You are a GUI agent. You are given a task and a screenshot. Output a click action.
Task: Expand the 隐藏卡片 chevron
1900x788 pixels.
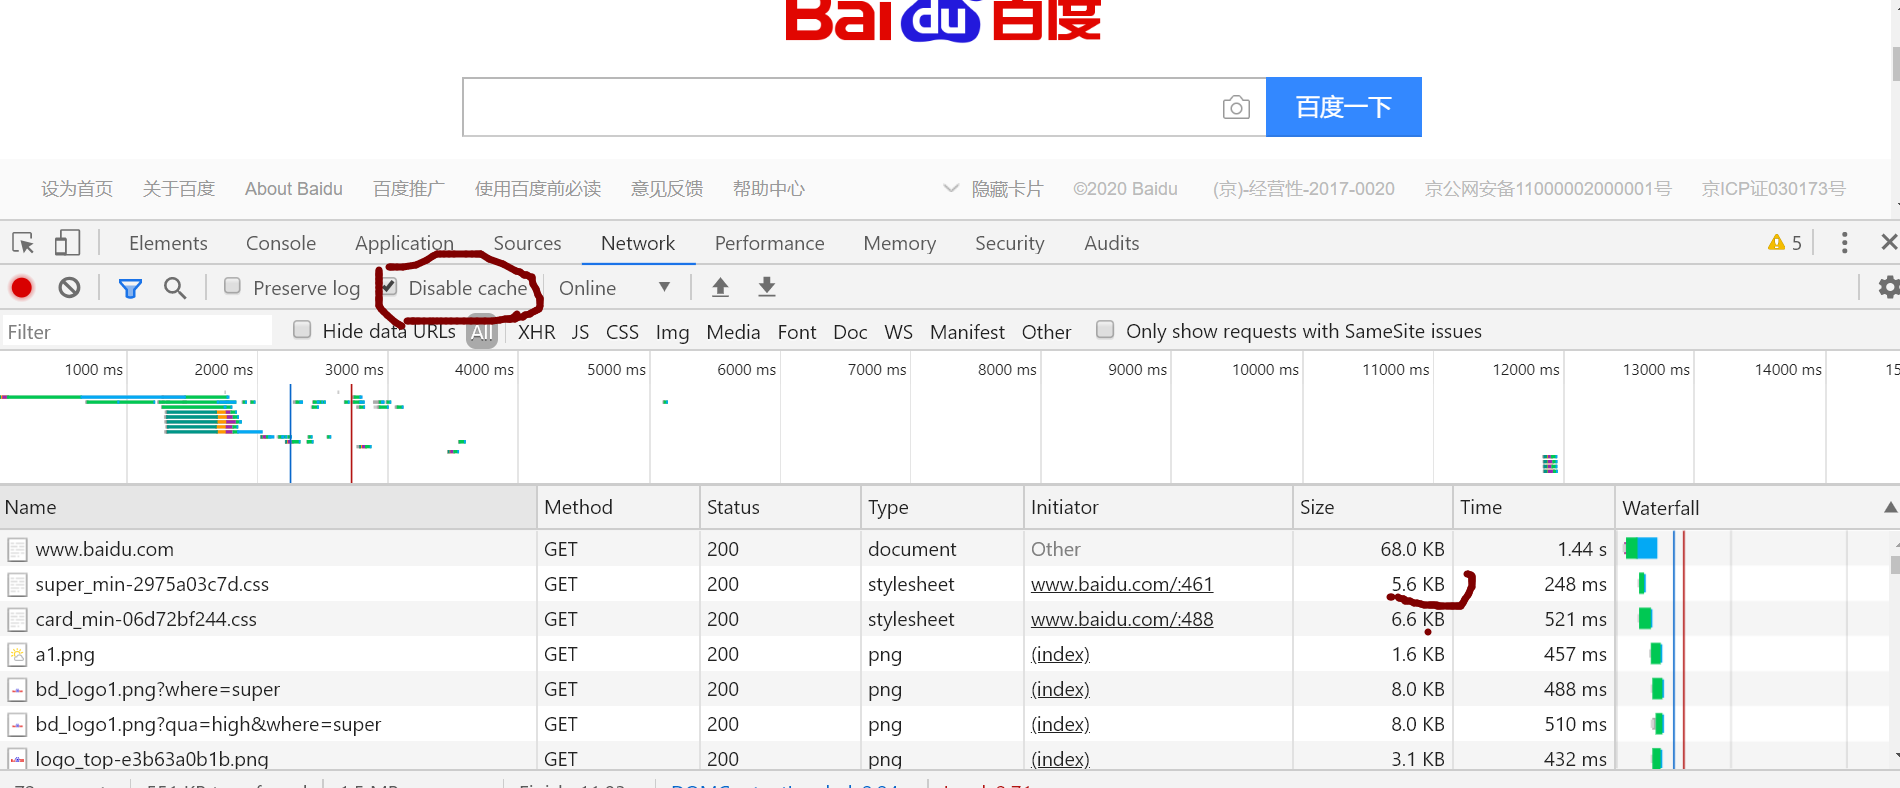coord(951,188)
